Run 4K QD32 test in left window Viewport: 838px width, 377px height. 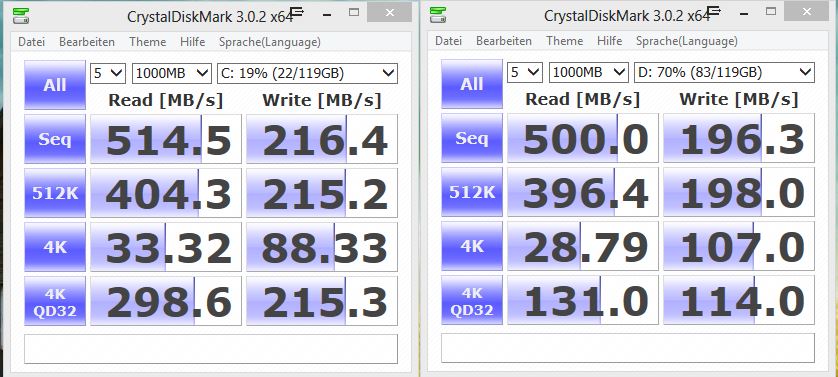click(x=55, y=301)
